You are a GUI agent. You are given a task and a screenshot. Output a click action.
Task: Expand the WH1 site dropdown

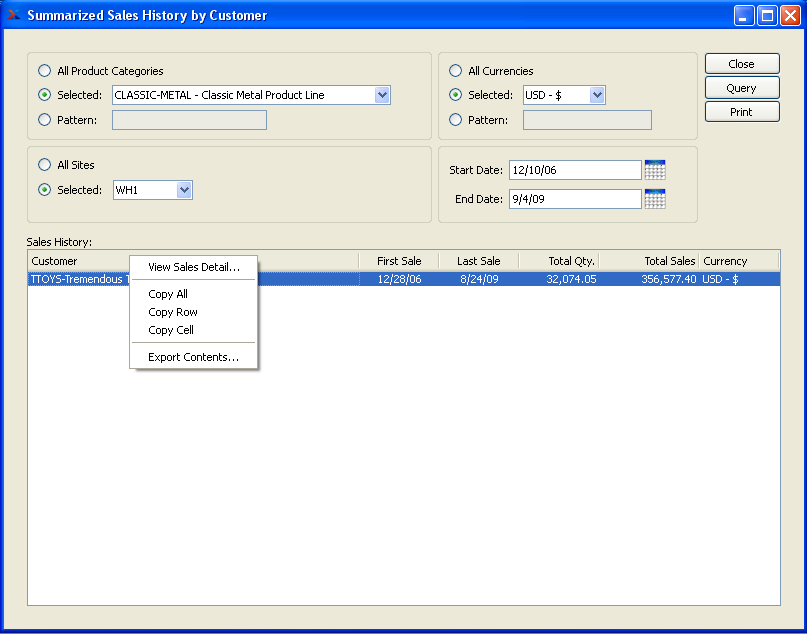tap(183, 190)
